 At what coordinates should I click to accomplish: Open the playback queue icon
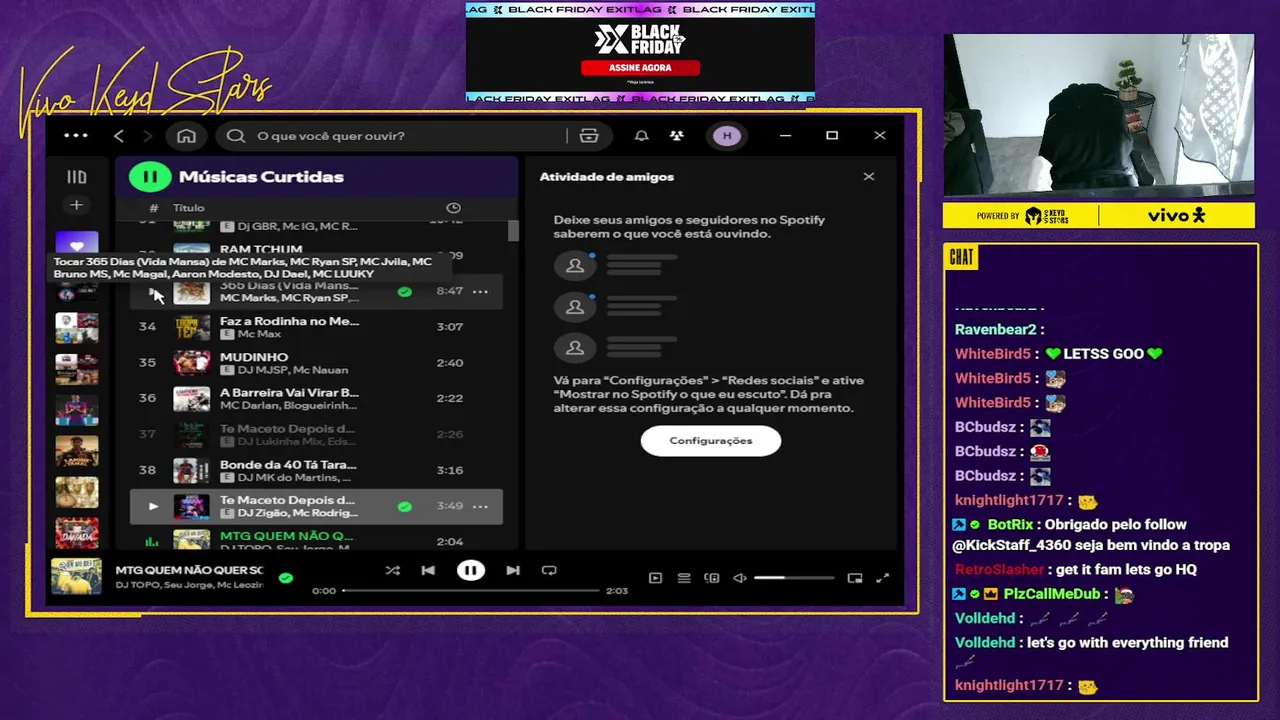point(684,578)
